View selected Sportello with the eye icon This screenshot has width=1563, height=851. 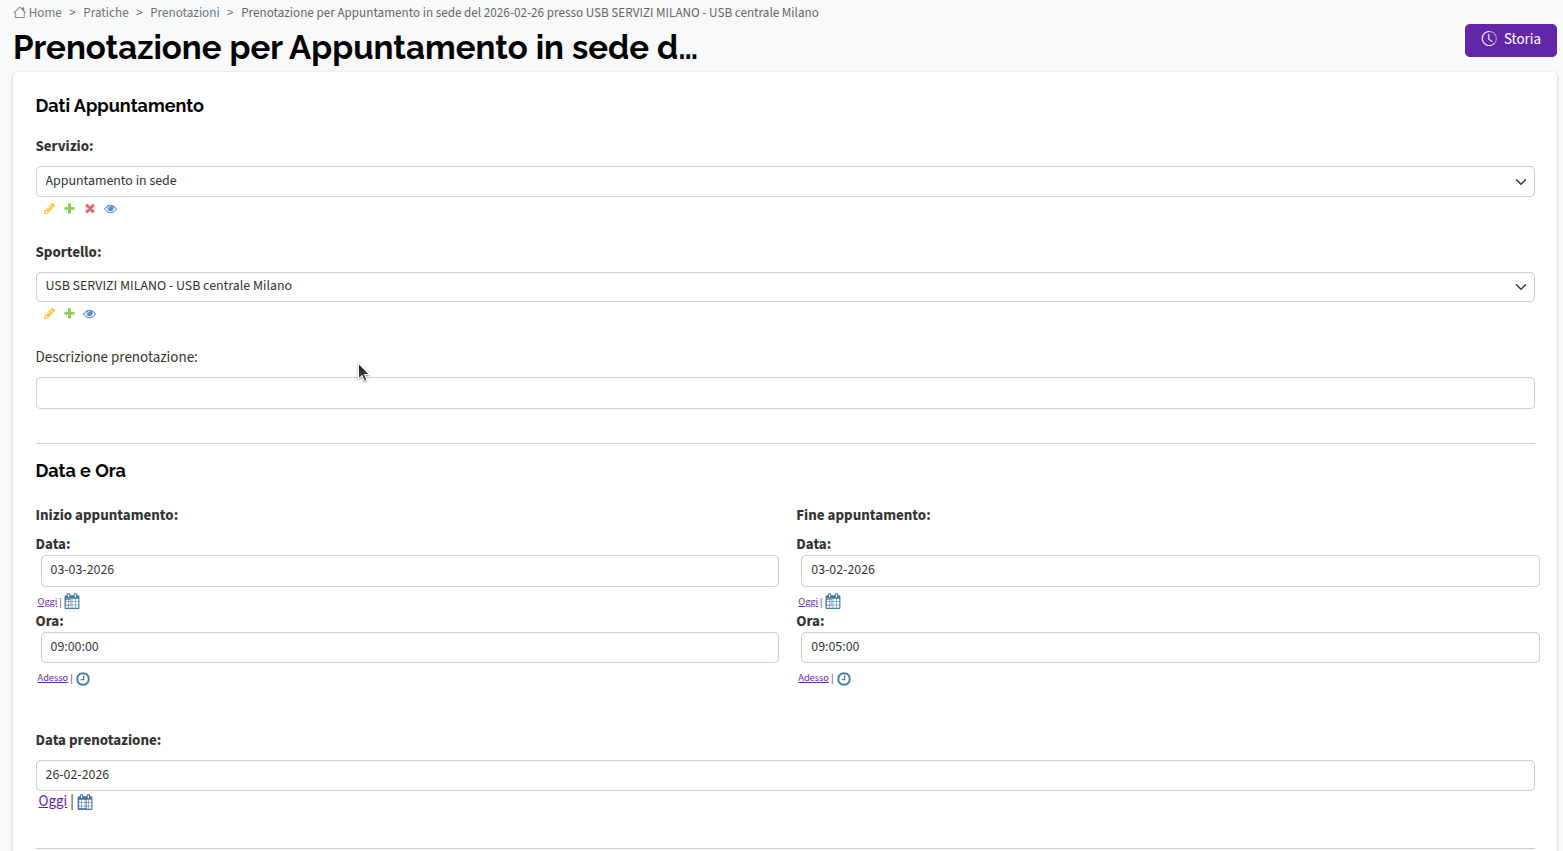(90, 314)
